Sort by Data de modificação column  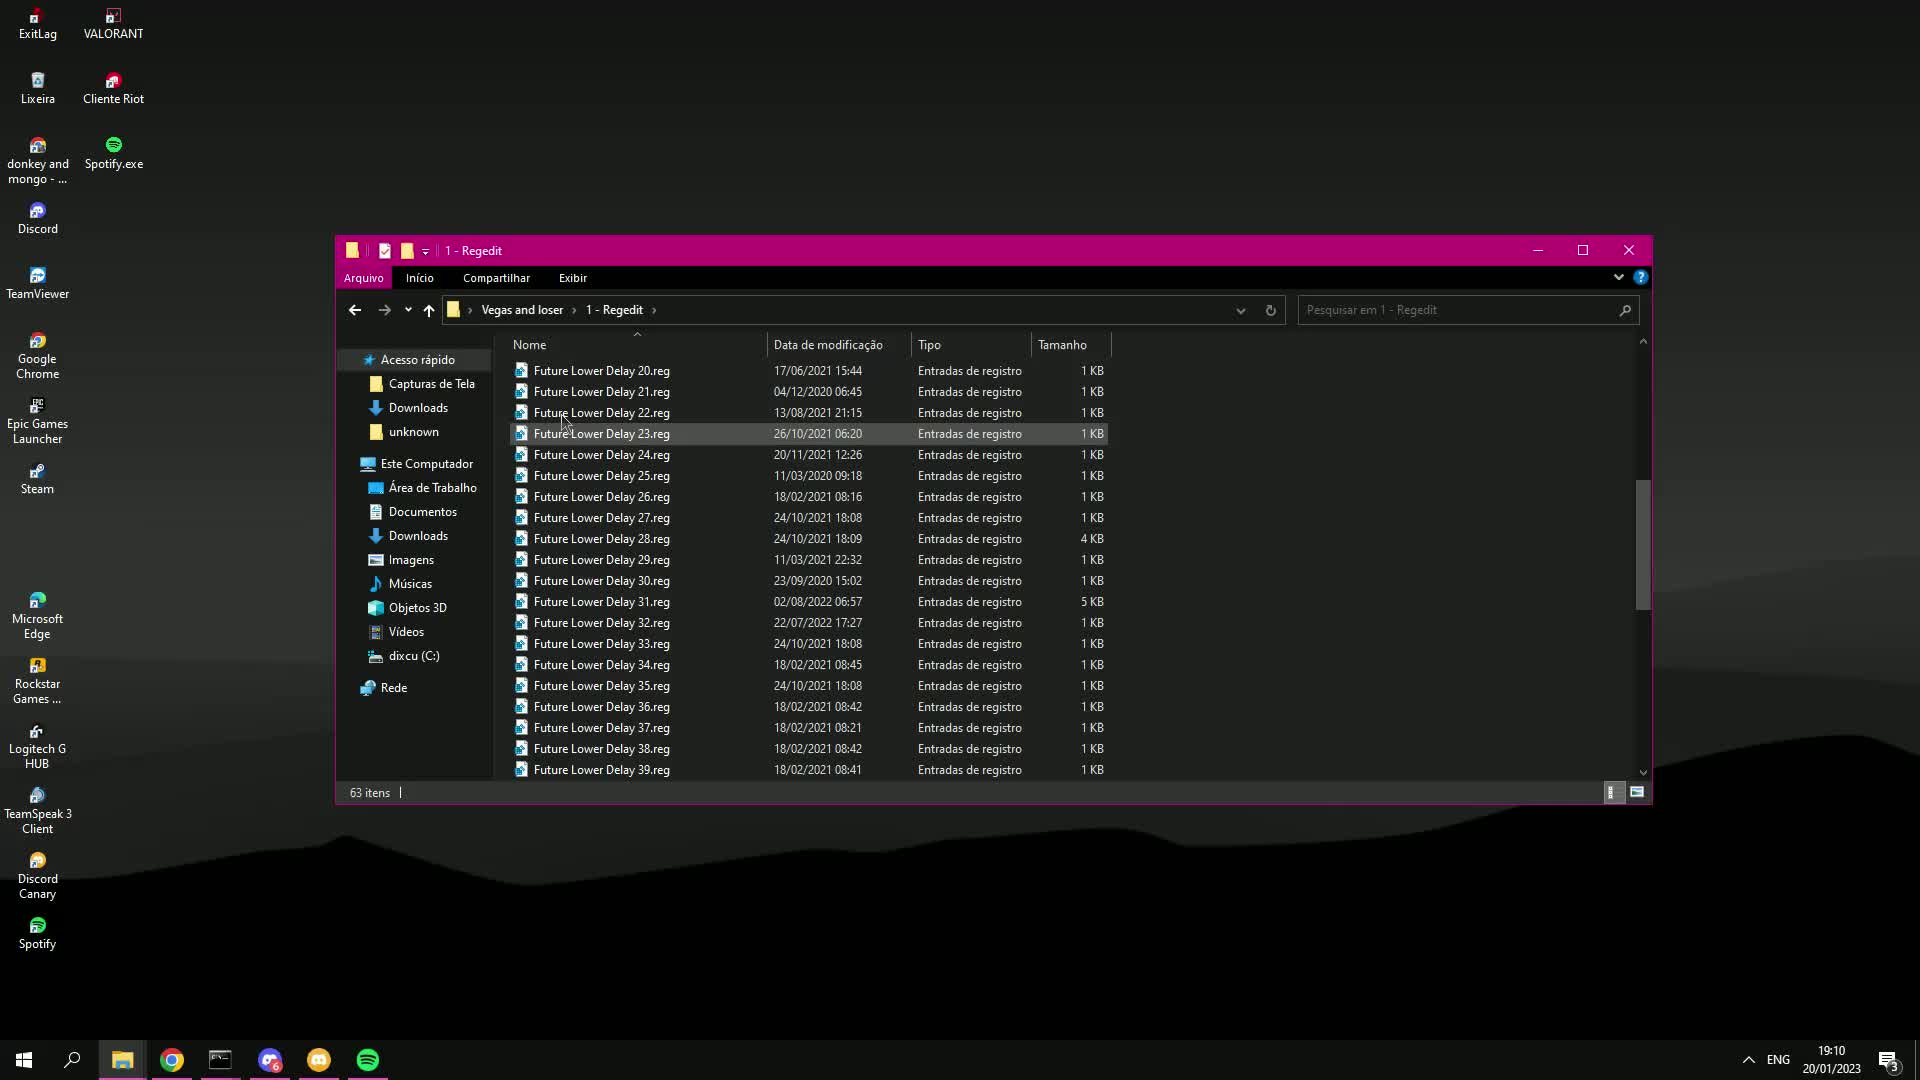828,345
